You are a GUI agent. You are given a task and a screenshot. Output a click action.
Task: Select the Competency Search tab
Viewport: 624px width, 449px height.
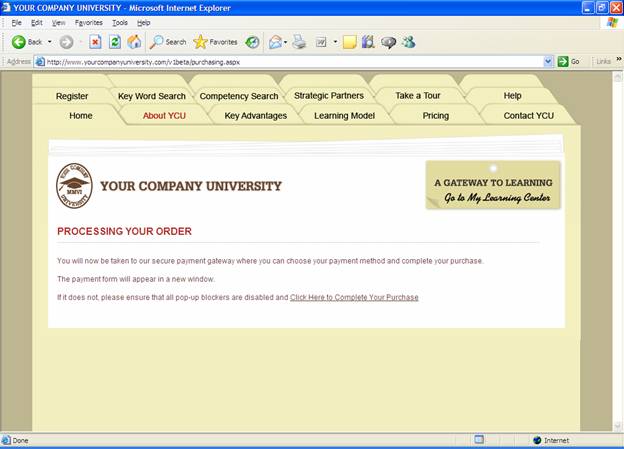(239, 96)
